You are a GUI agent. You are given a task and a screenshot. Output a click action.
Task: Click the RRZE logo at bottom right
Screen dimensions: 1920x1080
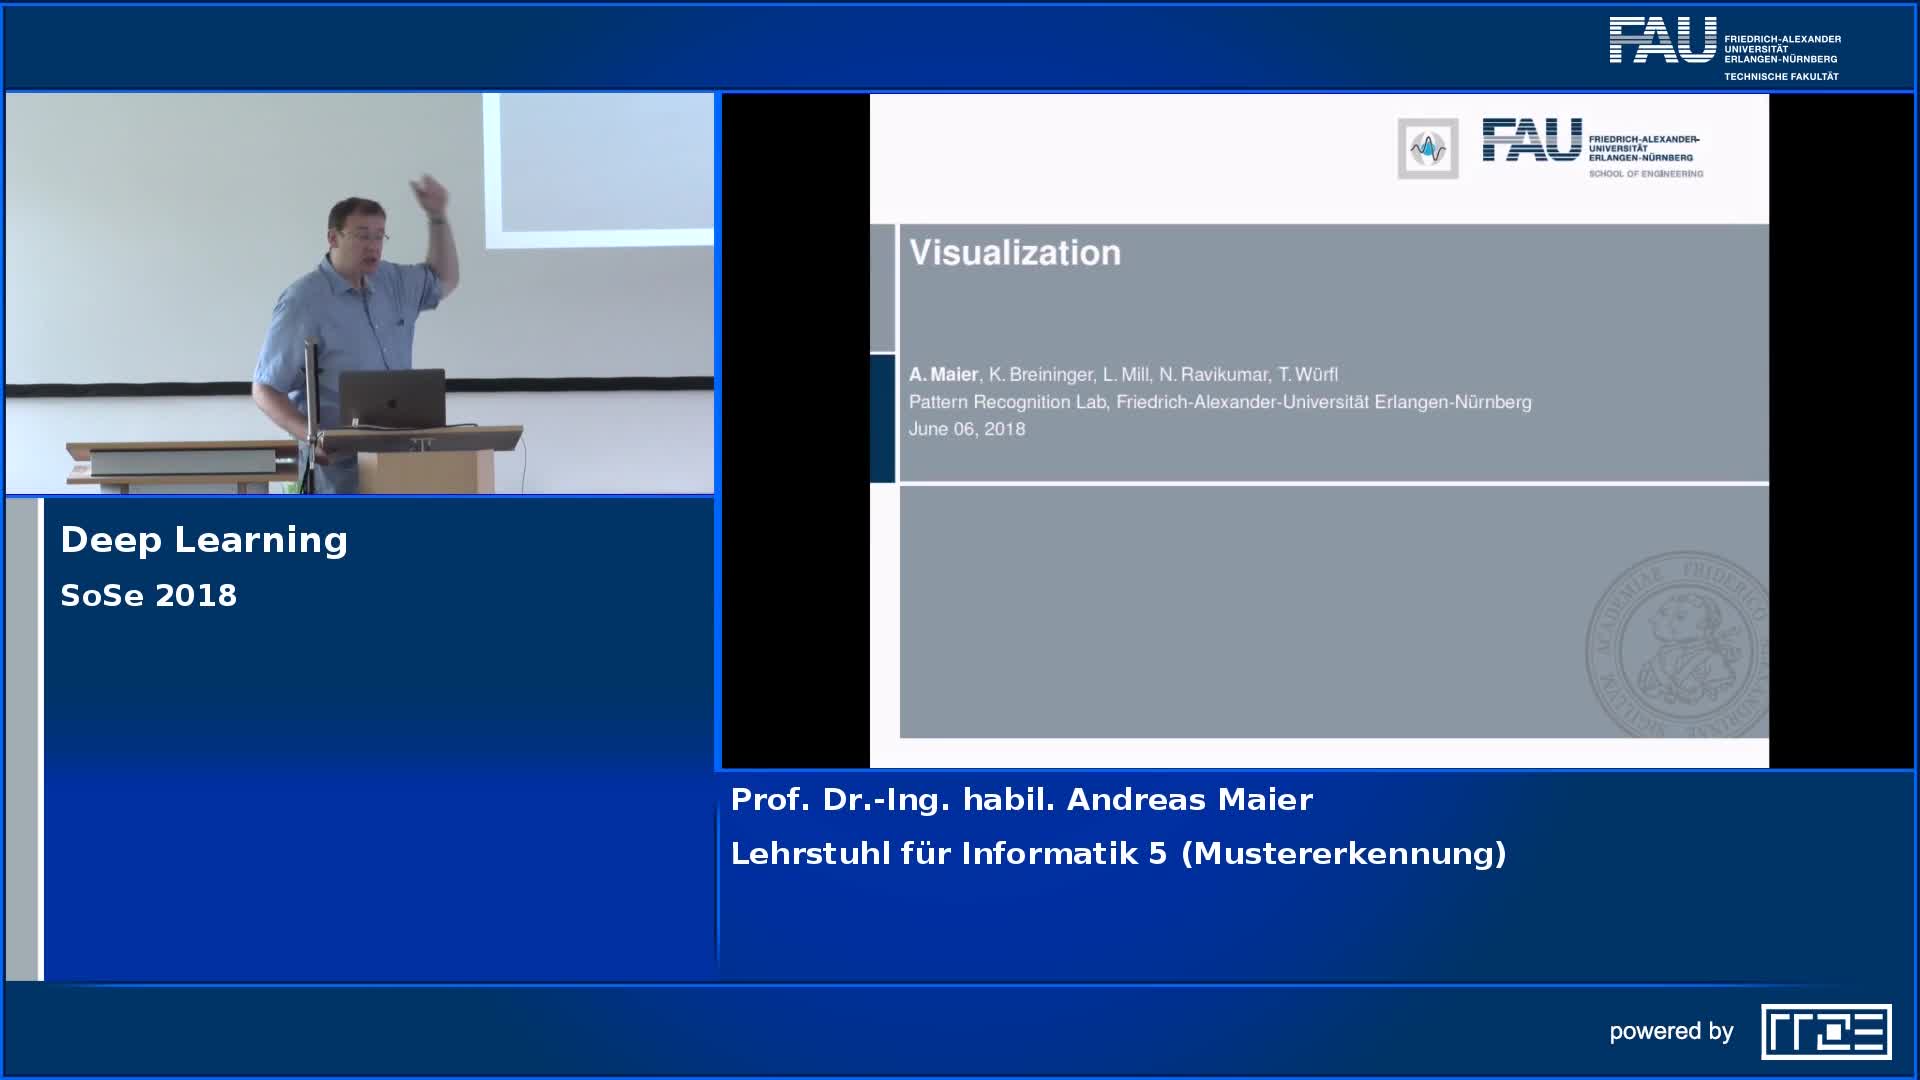(1825, 1031)
